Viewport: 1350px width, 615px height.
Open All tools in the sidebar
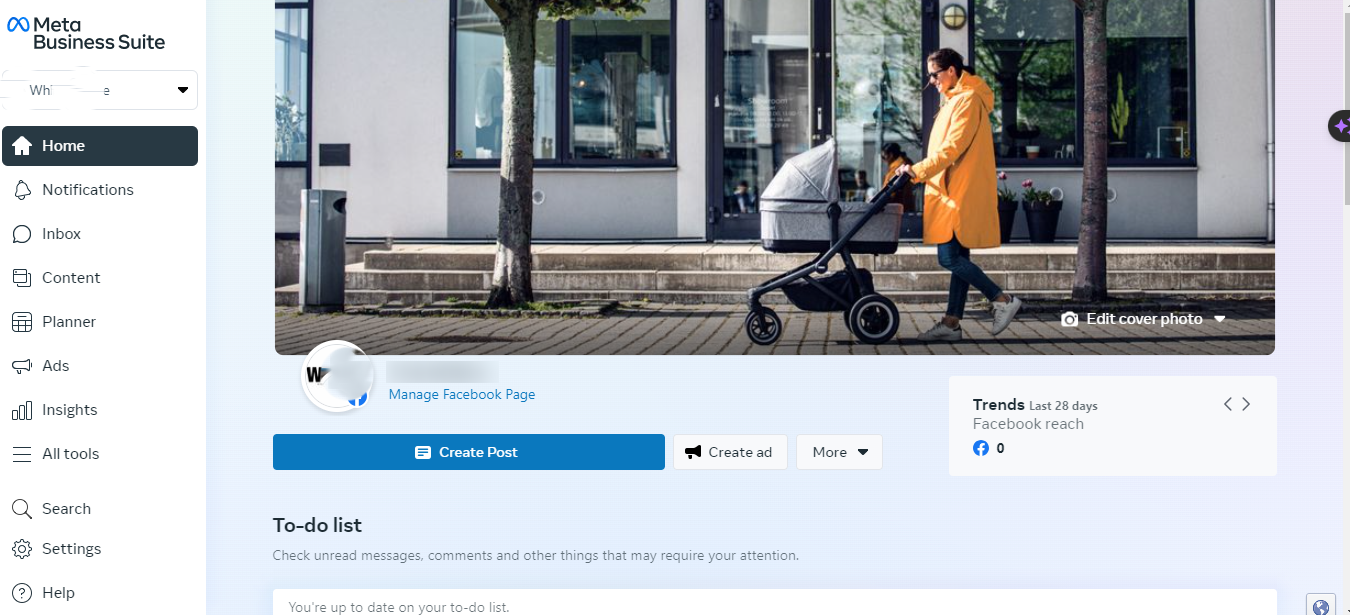pos(70,454)
